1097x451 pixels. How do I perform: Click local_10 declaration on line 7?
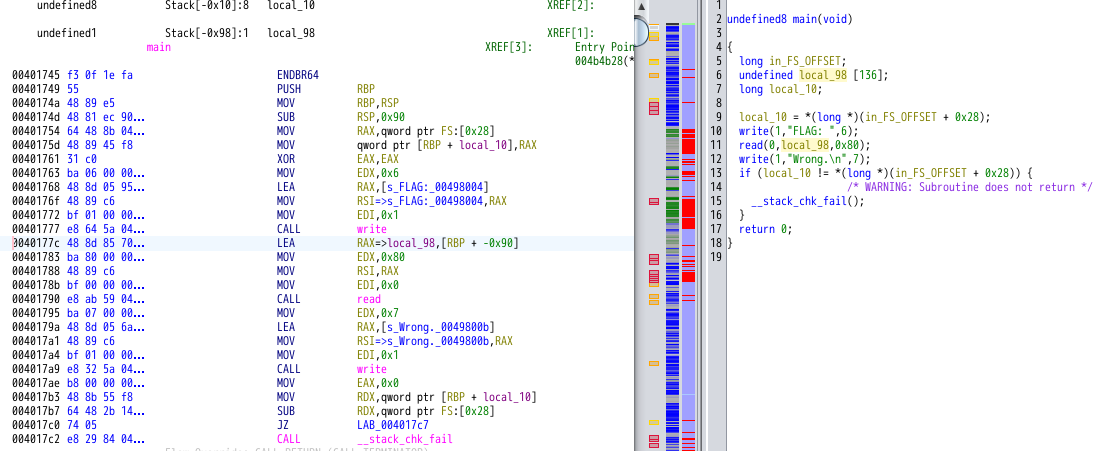tap(795, 89)
